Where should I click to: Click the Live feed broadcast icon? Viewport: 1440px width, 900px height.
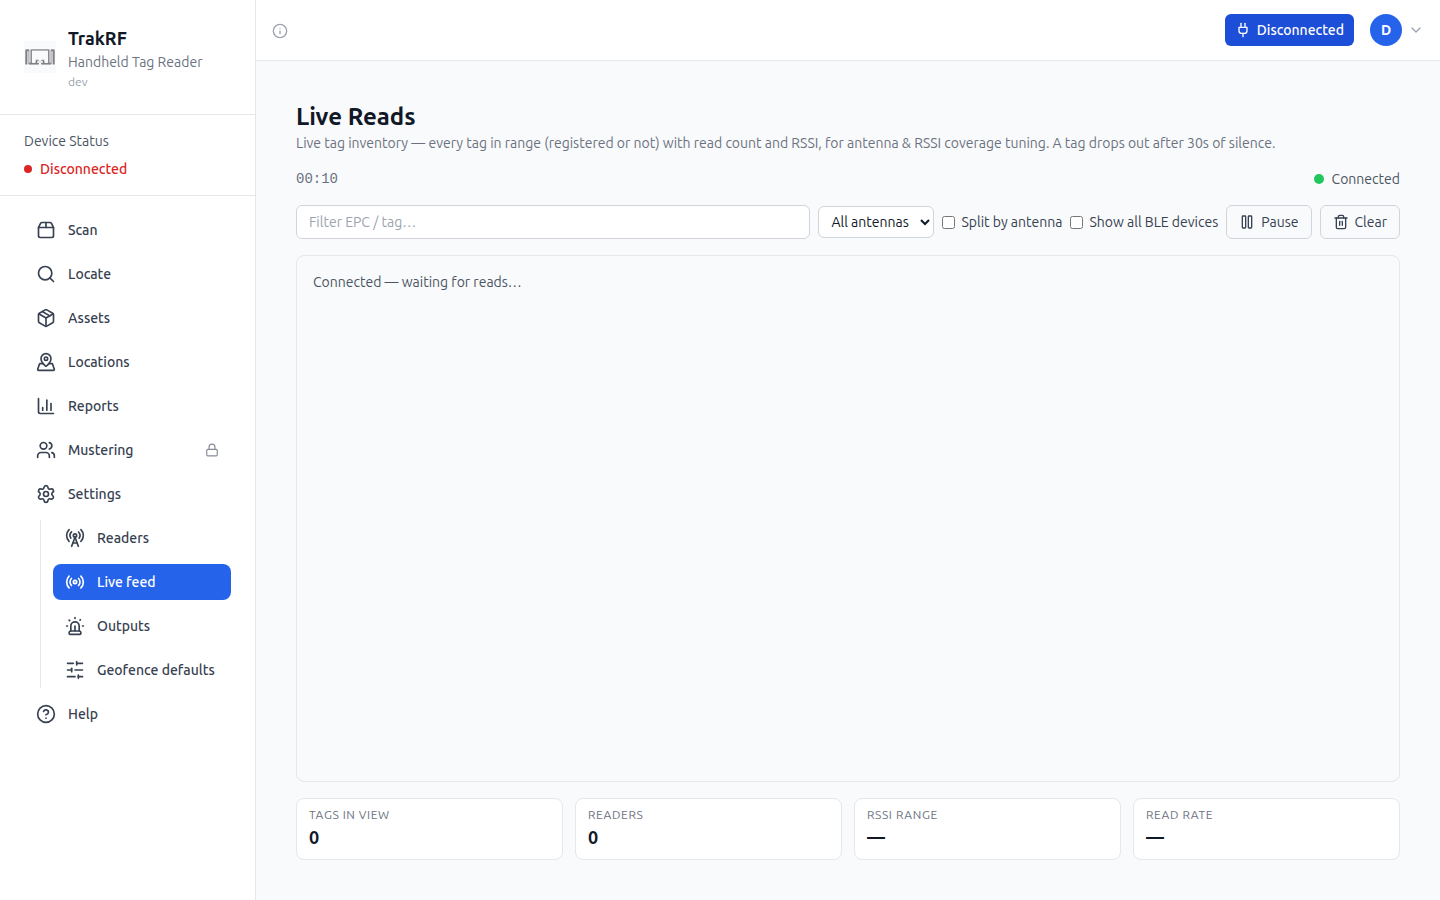tap(75, 582)
